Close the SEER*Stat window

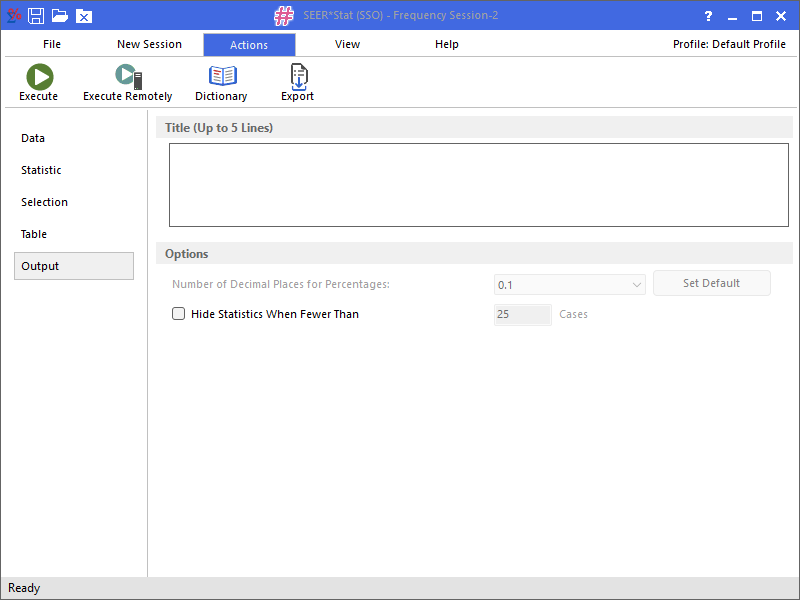point(781,16)
